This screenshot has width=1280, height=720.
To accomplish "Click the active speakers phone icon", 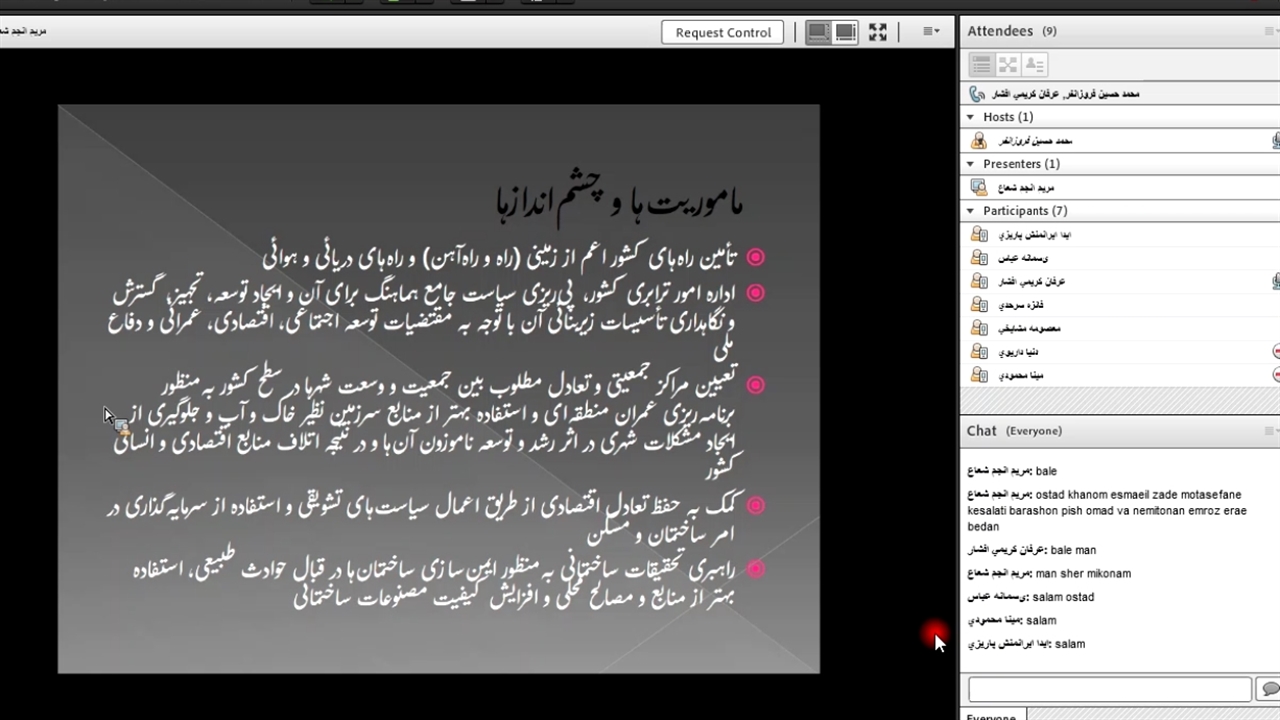I will point(977,94).
